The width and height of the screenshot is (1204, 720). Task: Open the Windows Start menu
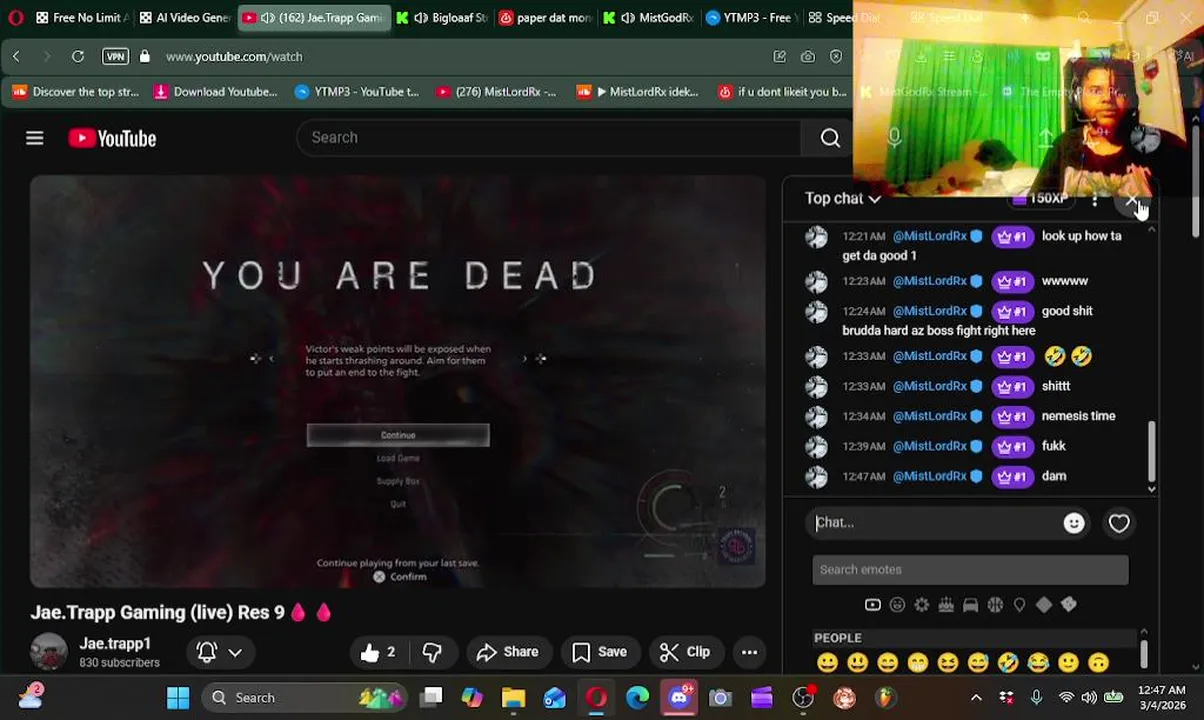coord(178,698)
